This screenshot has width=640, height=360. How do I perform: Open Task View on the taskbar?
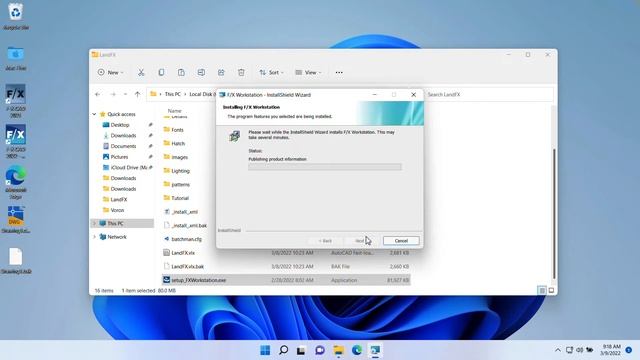[301, 350]
